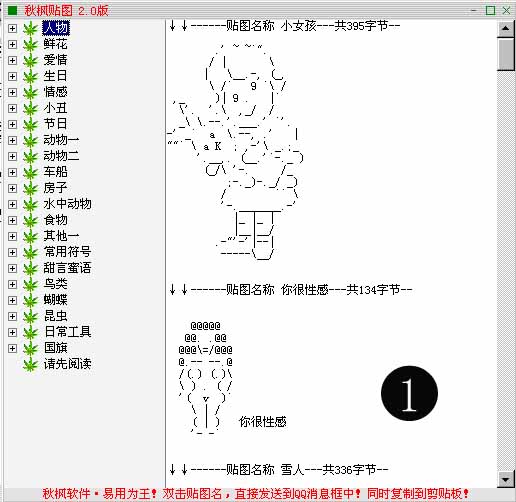Click the leaf icon beside 爱情
This screenshot has width=516, height=502.
coord(30,60)
